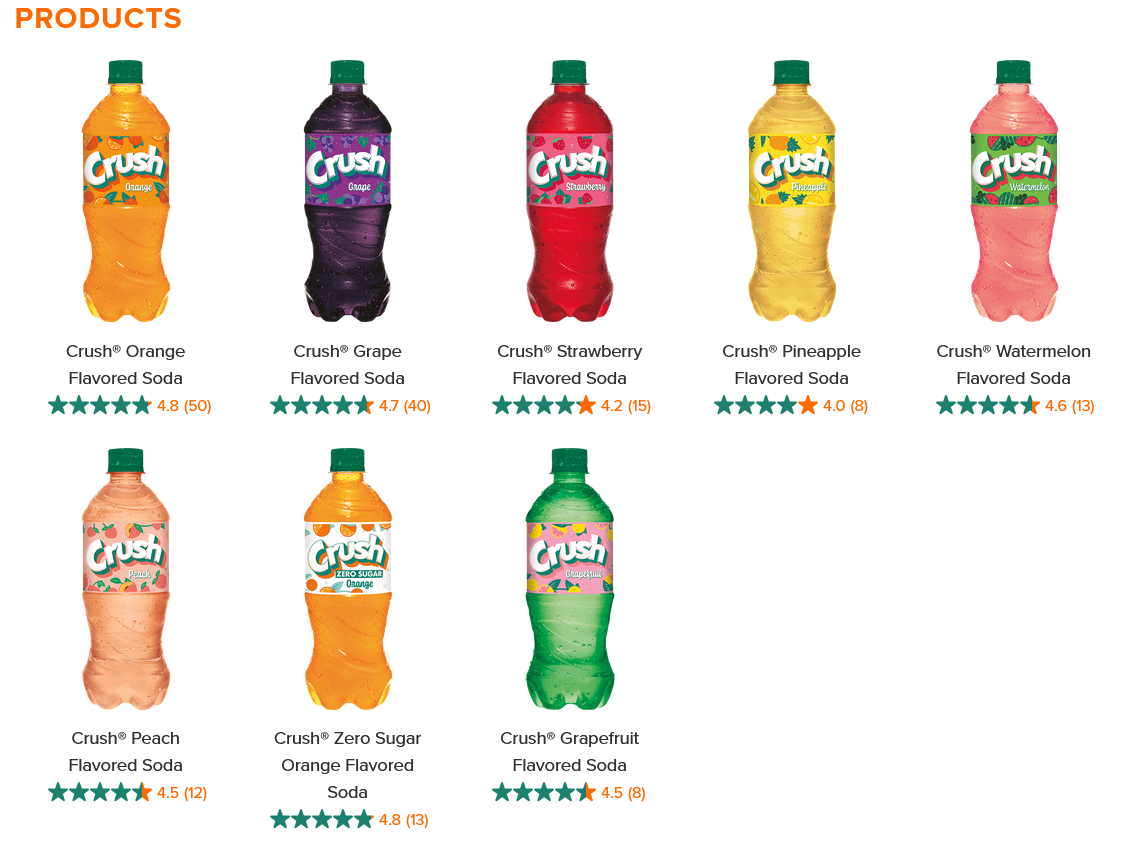Open the Crush Grape bottle image

click(348, 191)
